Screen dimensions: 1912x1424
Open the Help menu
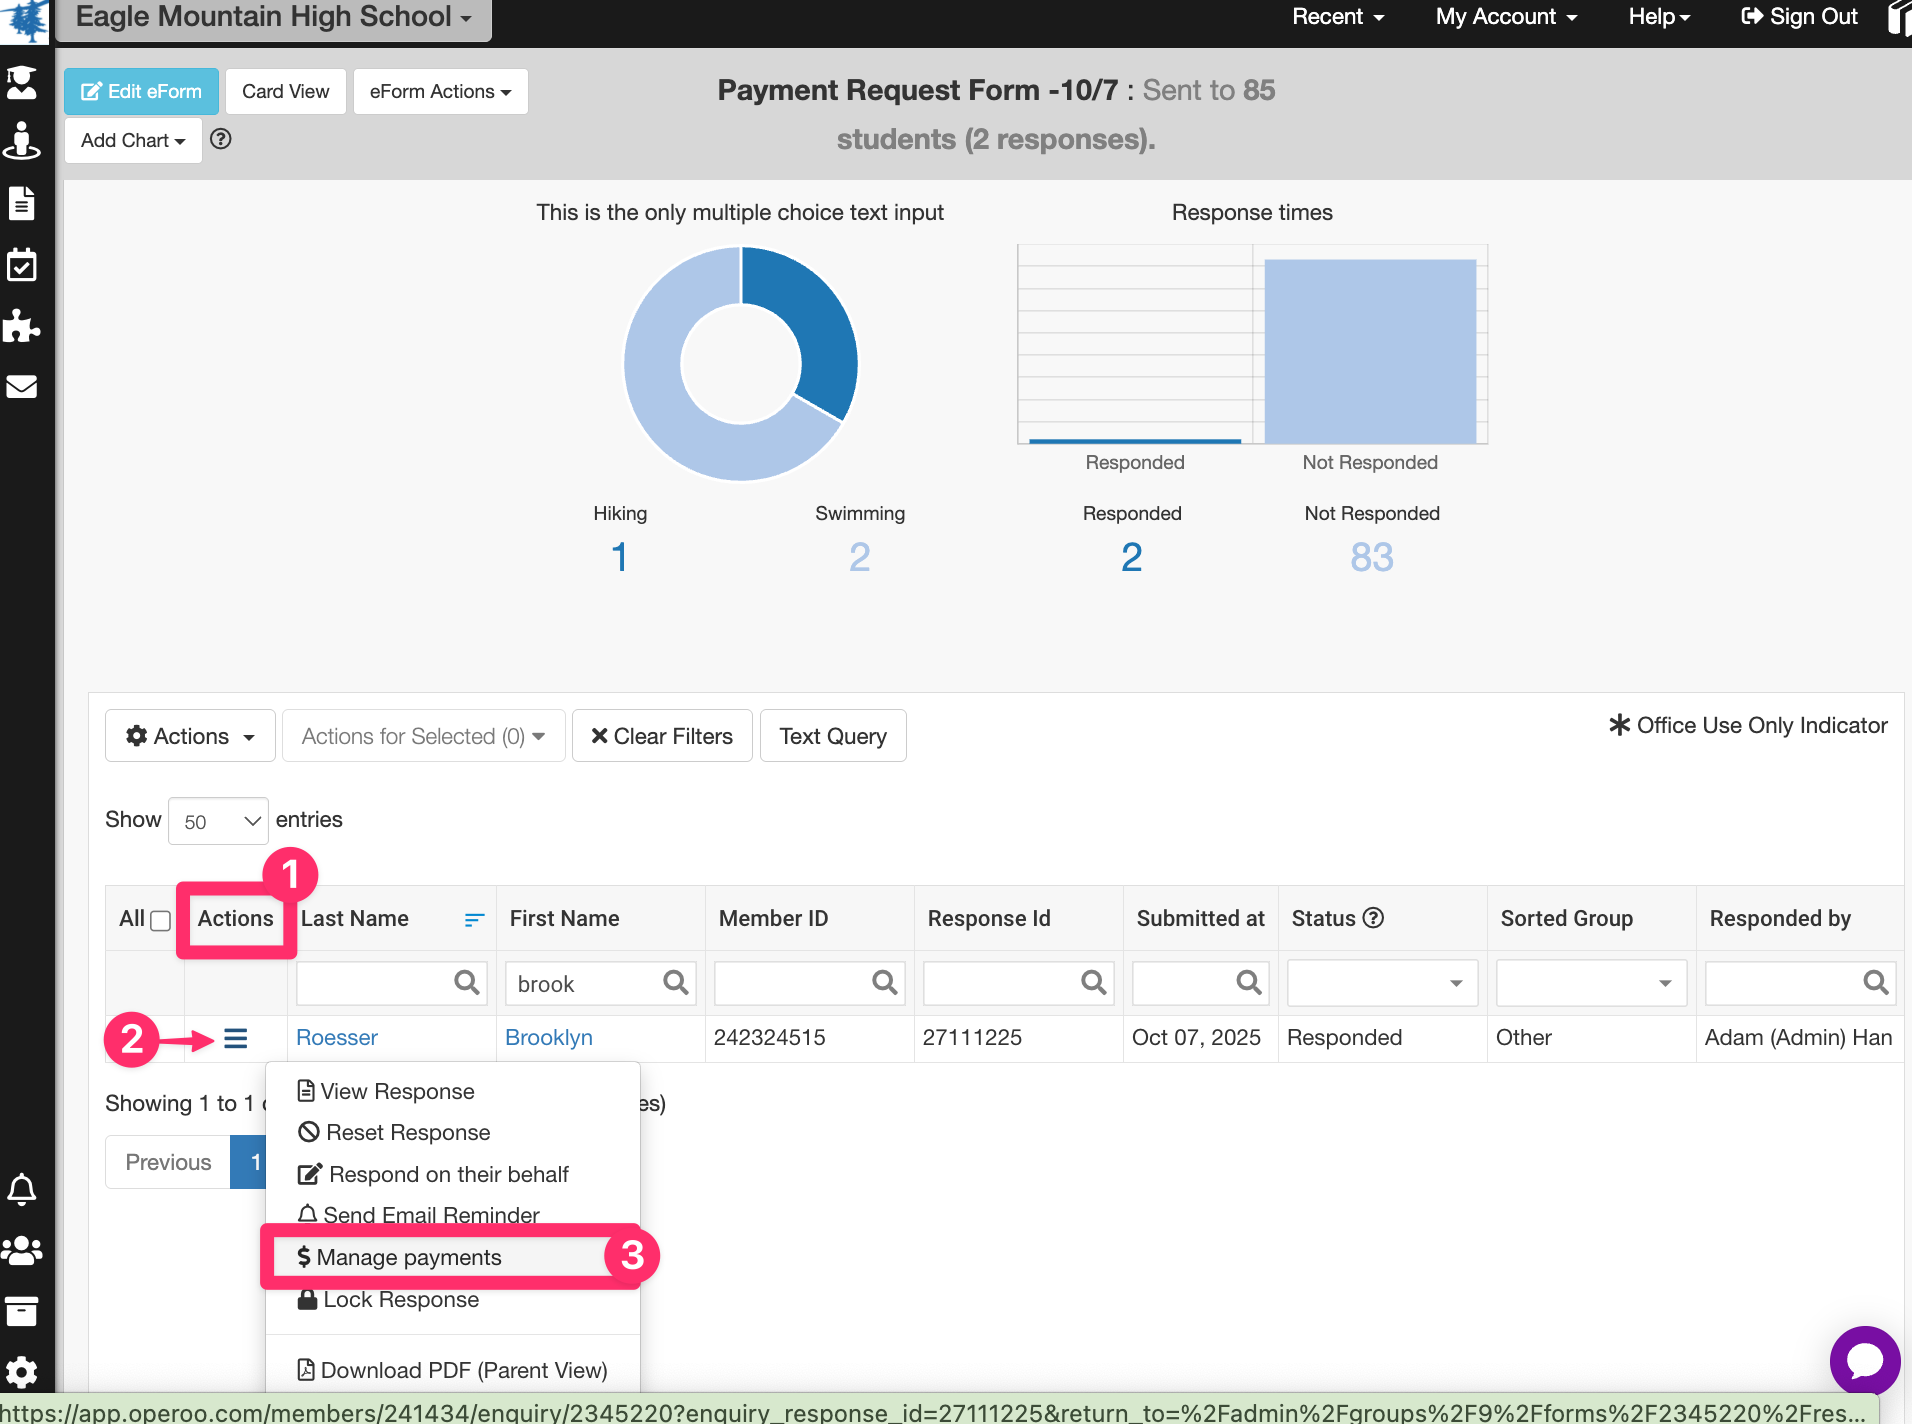click(x=1659, y=17)
